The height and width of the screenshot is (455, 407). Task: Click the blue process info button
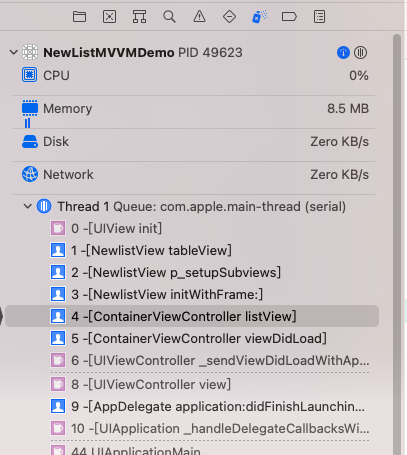pos(343,53)
